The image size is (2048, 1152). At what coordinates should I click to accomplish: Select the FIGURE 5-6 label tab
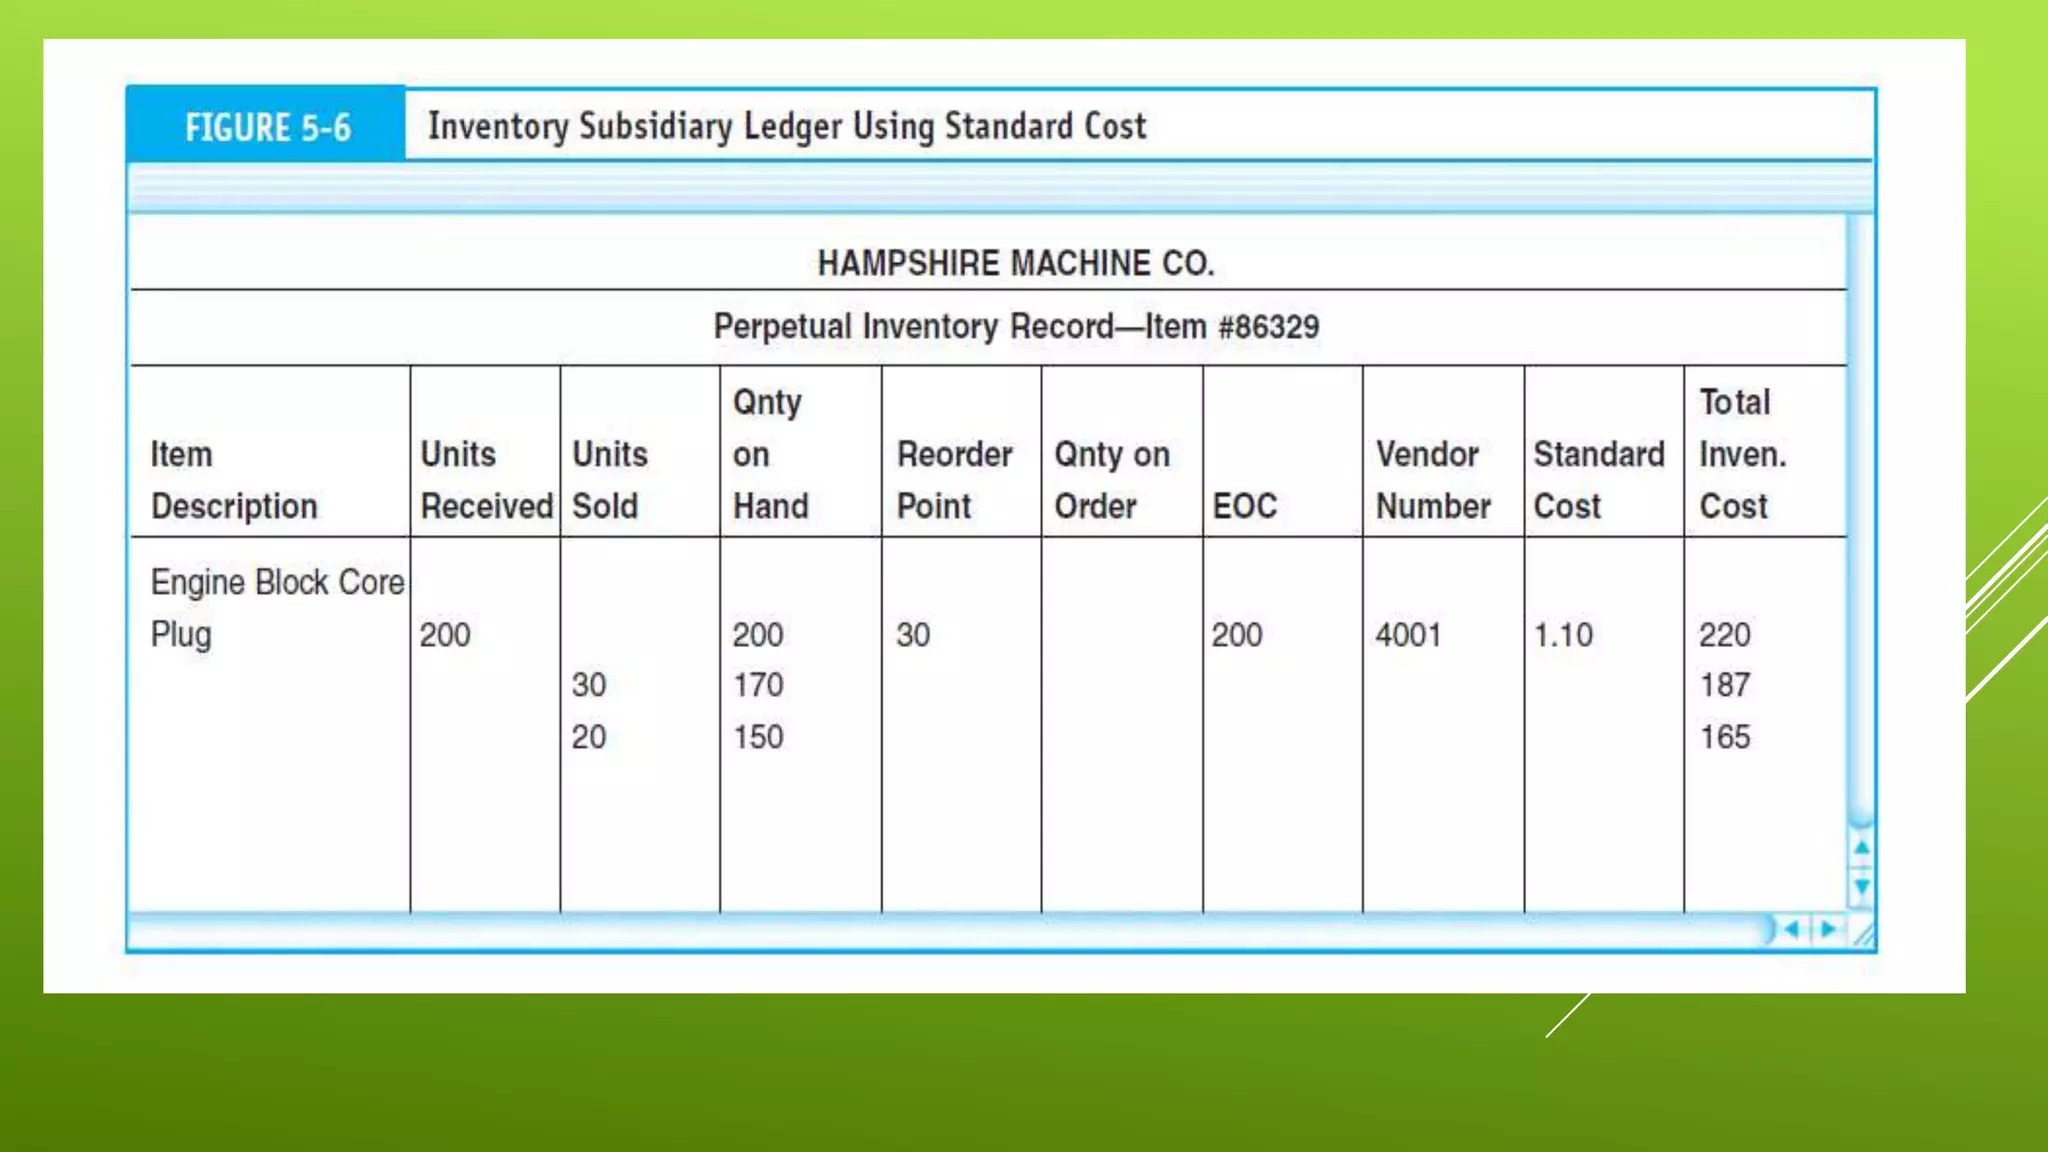click(x=267, y=127)
